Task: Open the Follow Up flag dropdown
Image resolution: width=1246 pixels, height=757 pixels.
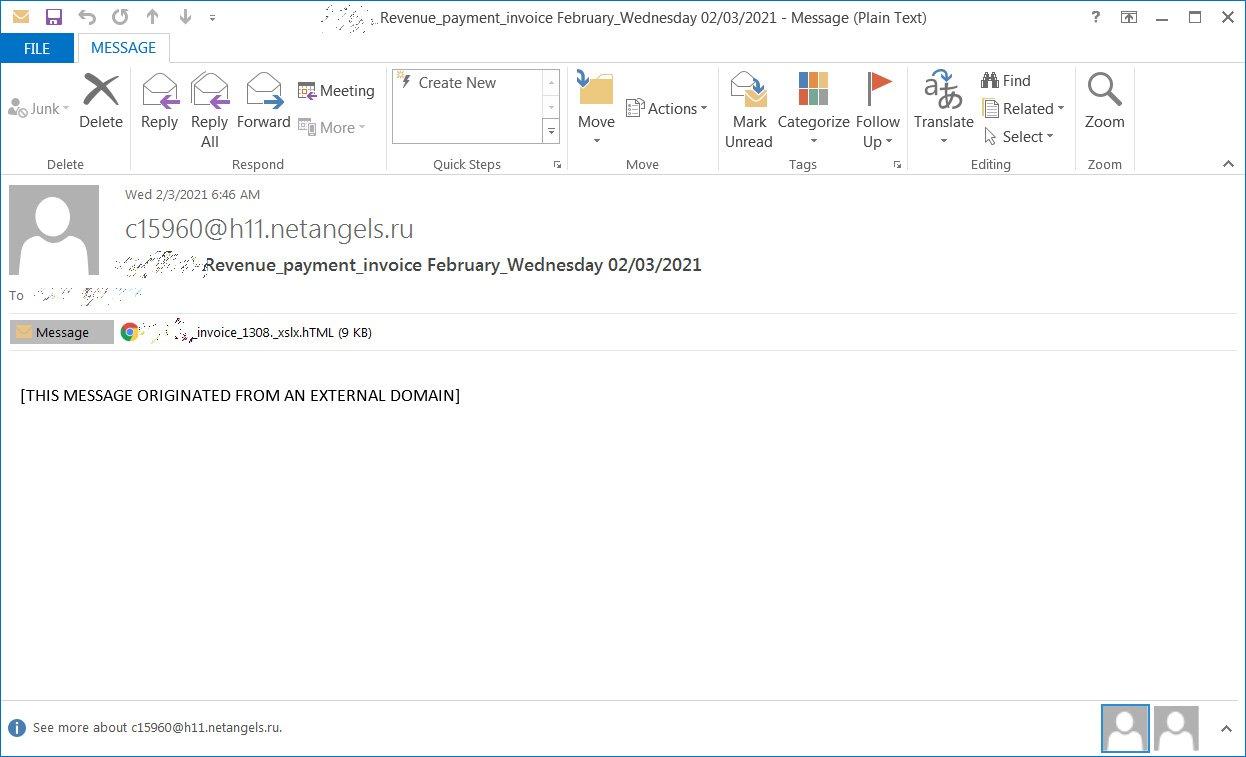Action: tap(877, 108)
